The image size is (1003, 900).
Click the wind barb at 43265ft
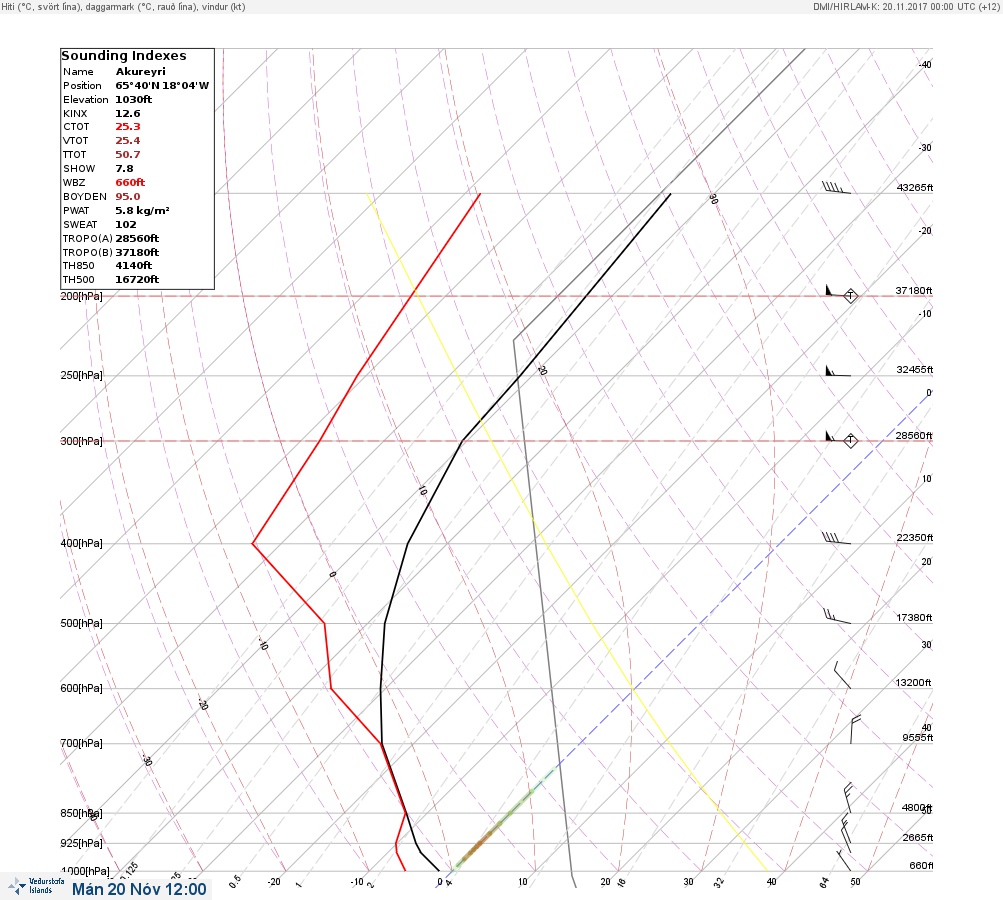point(836,187)
